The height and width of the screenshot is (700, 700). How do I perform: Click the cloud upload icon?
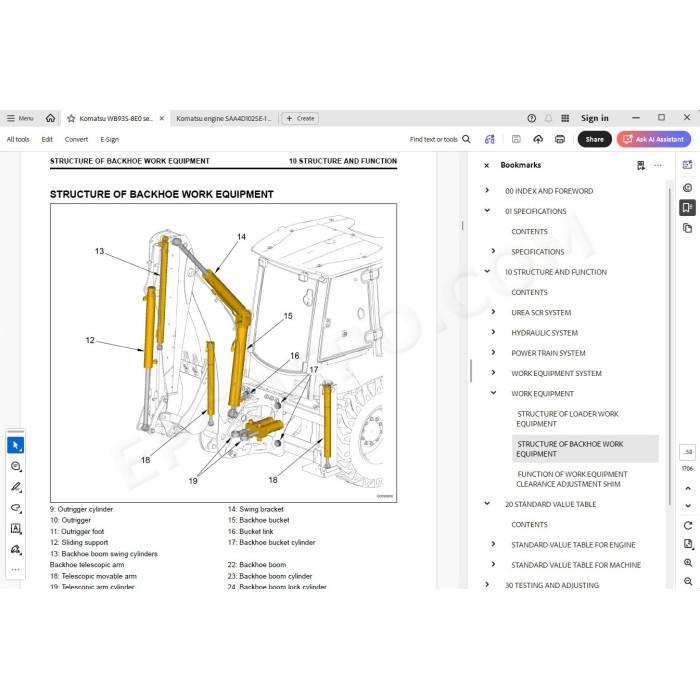click(x=538, y=139)
